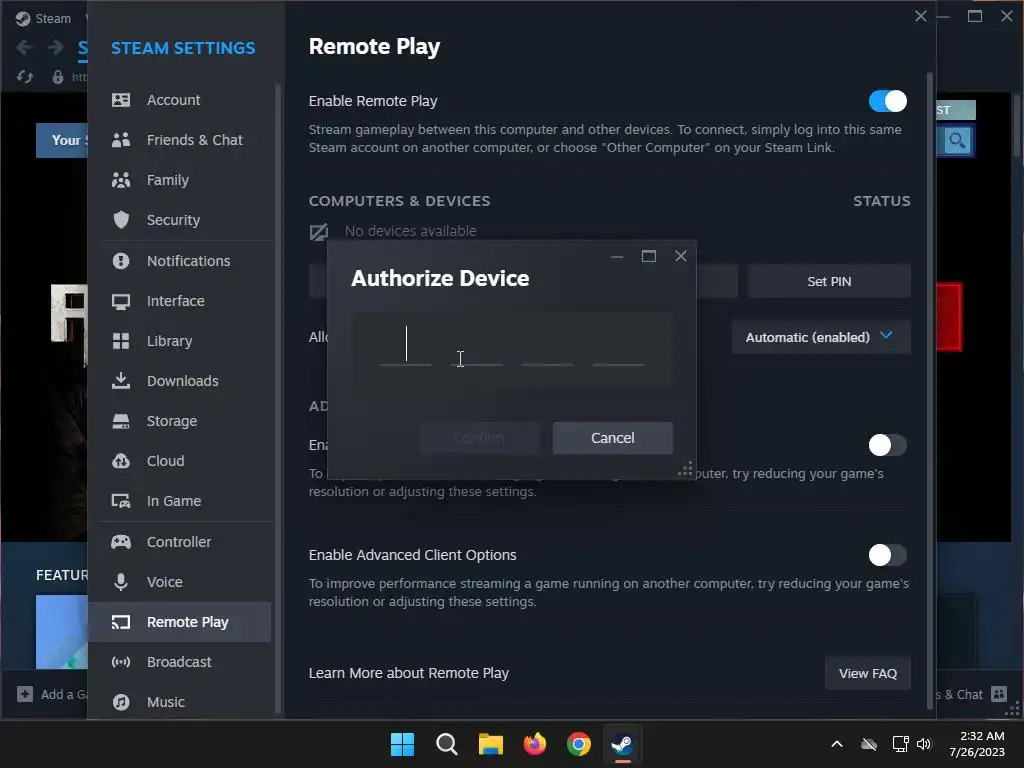Close the Steam Settings window

(921, 16)
